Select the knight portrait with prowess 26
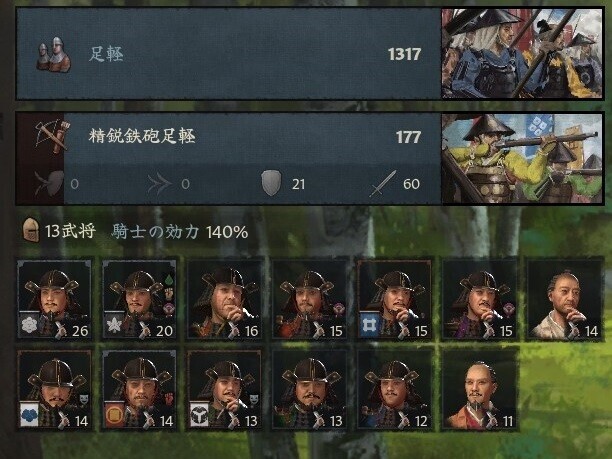Image resolution: width=612 pixels, height=459 pixels. 55,299
